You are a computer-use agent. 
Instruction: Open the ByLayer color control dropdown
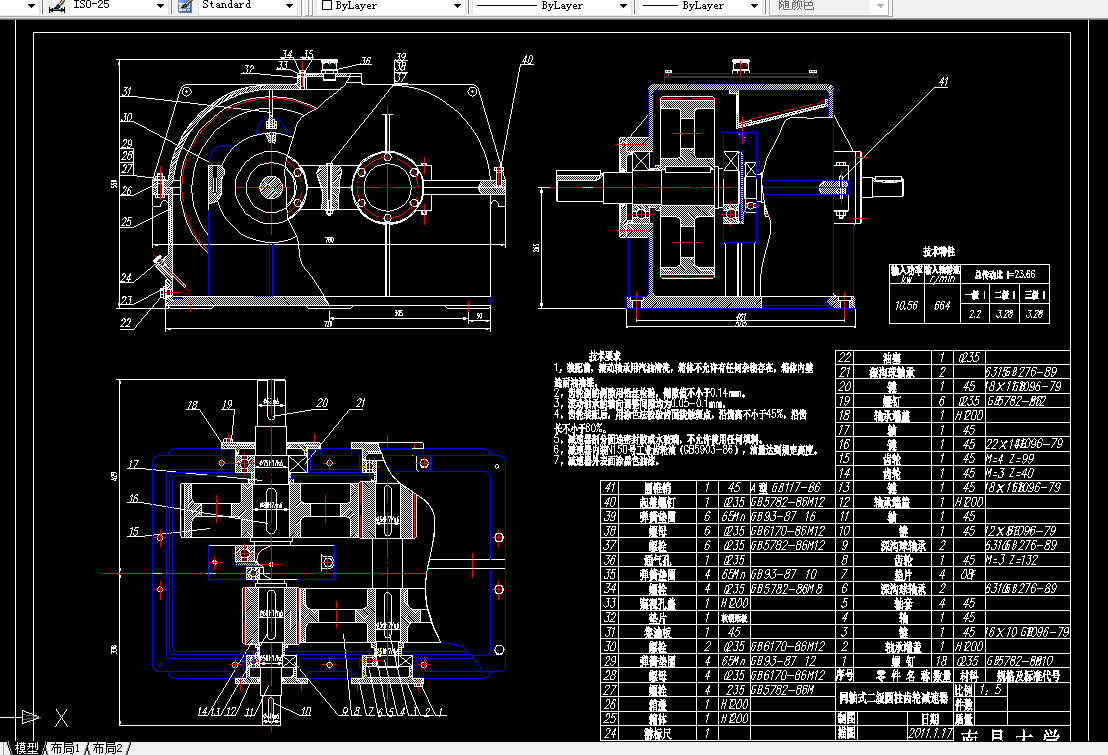click(x=456, y=6)
